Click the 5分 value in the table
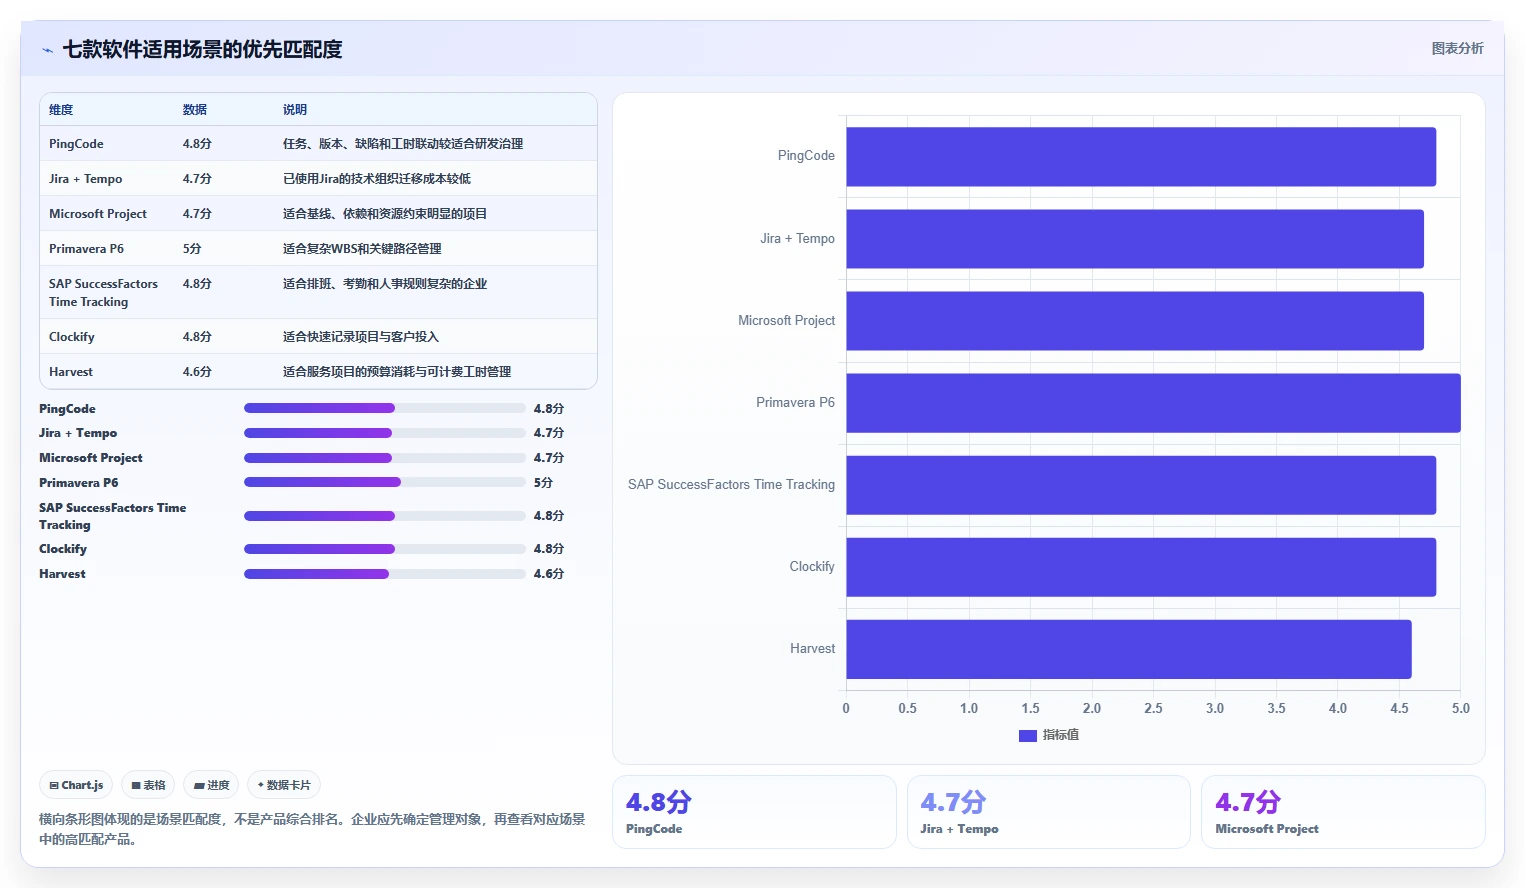Image resolution: width=1525 pixels, height=888 pixels. [x=192, y=249]
